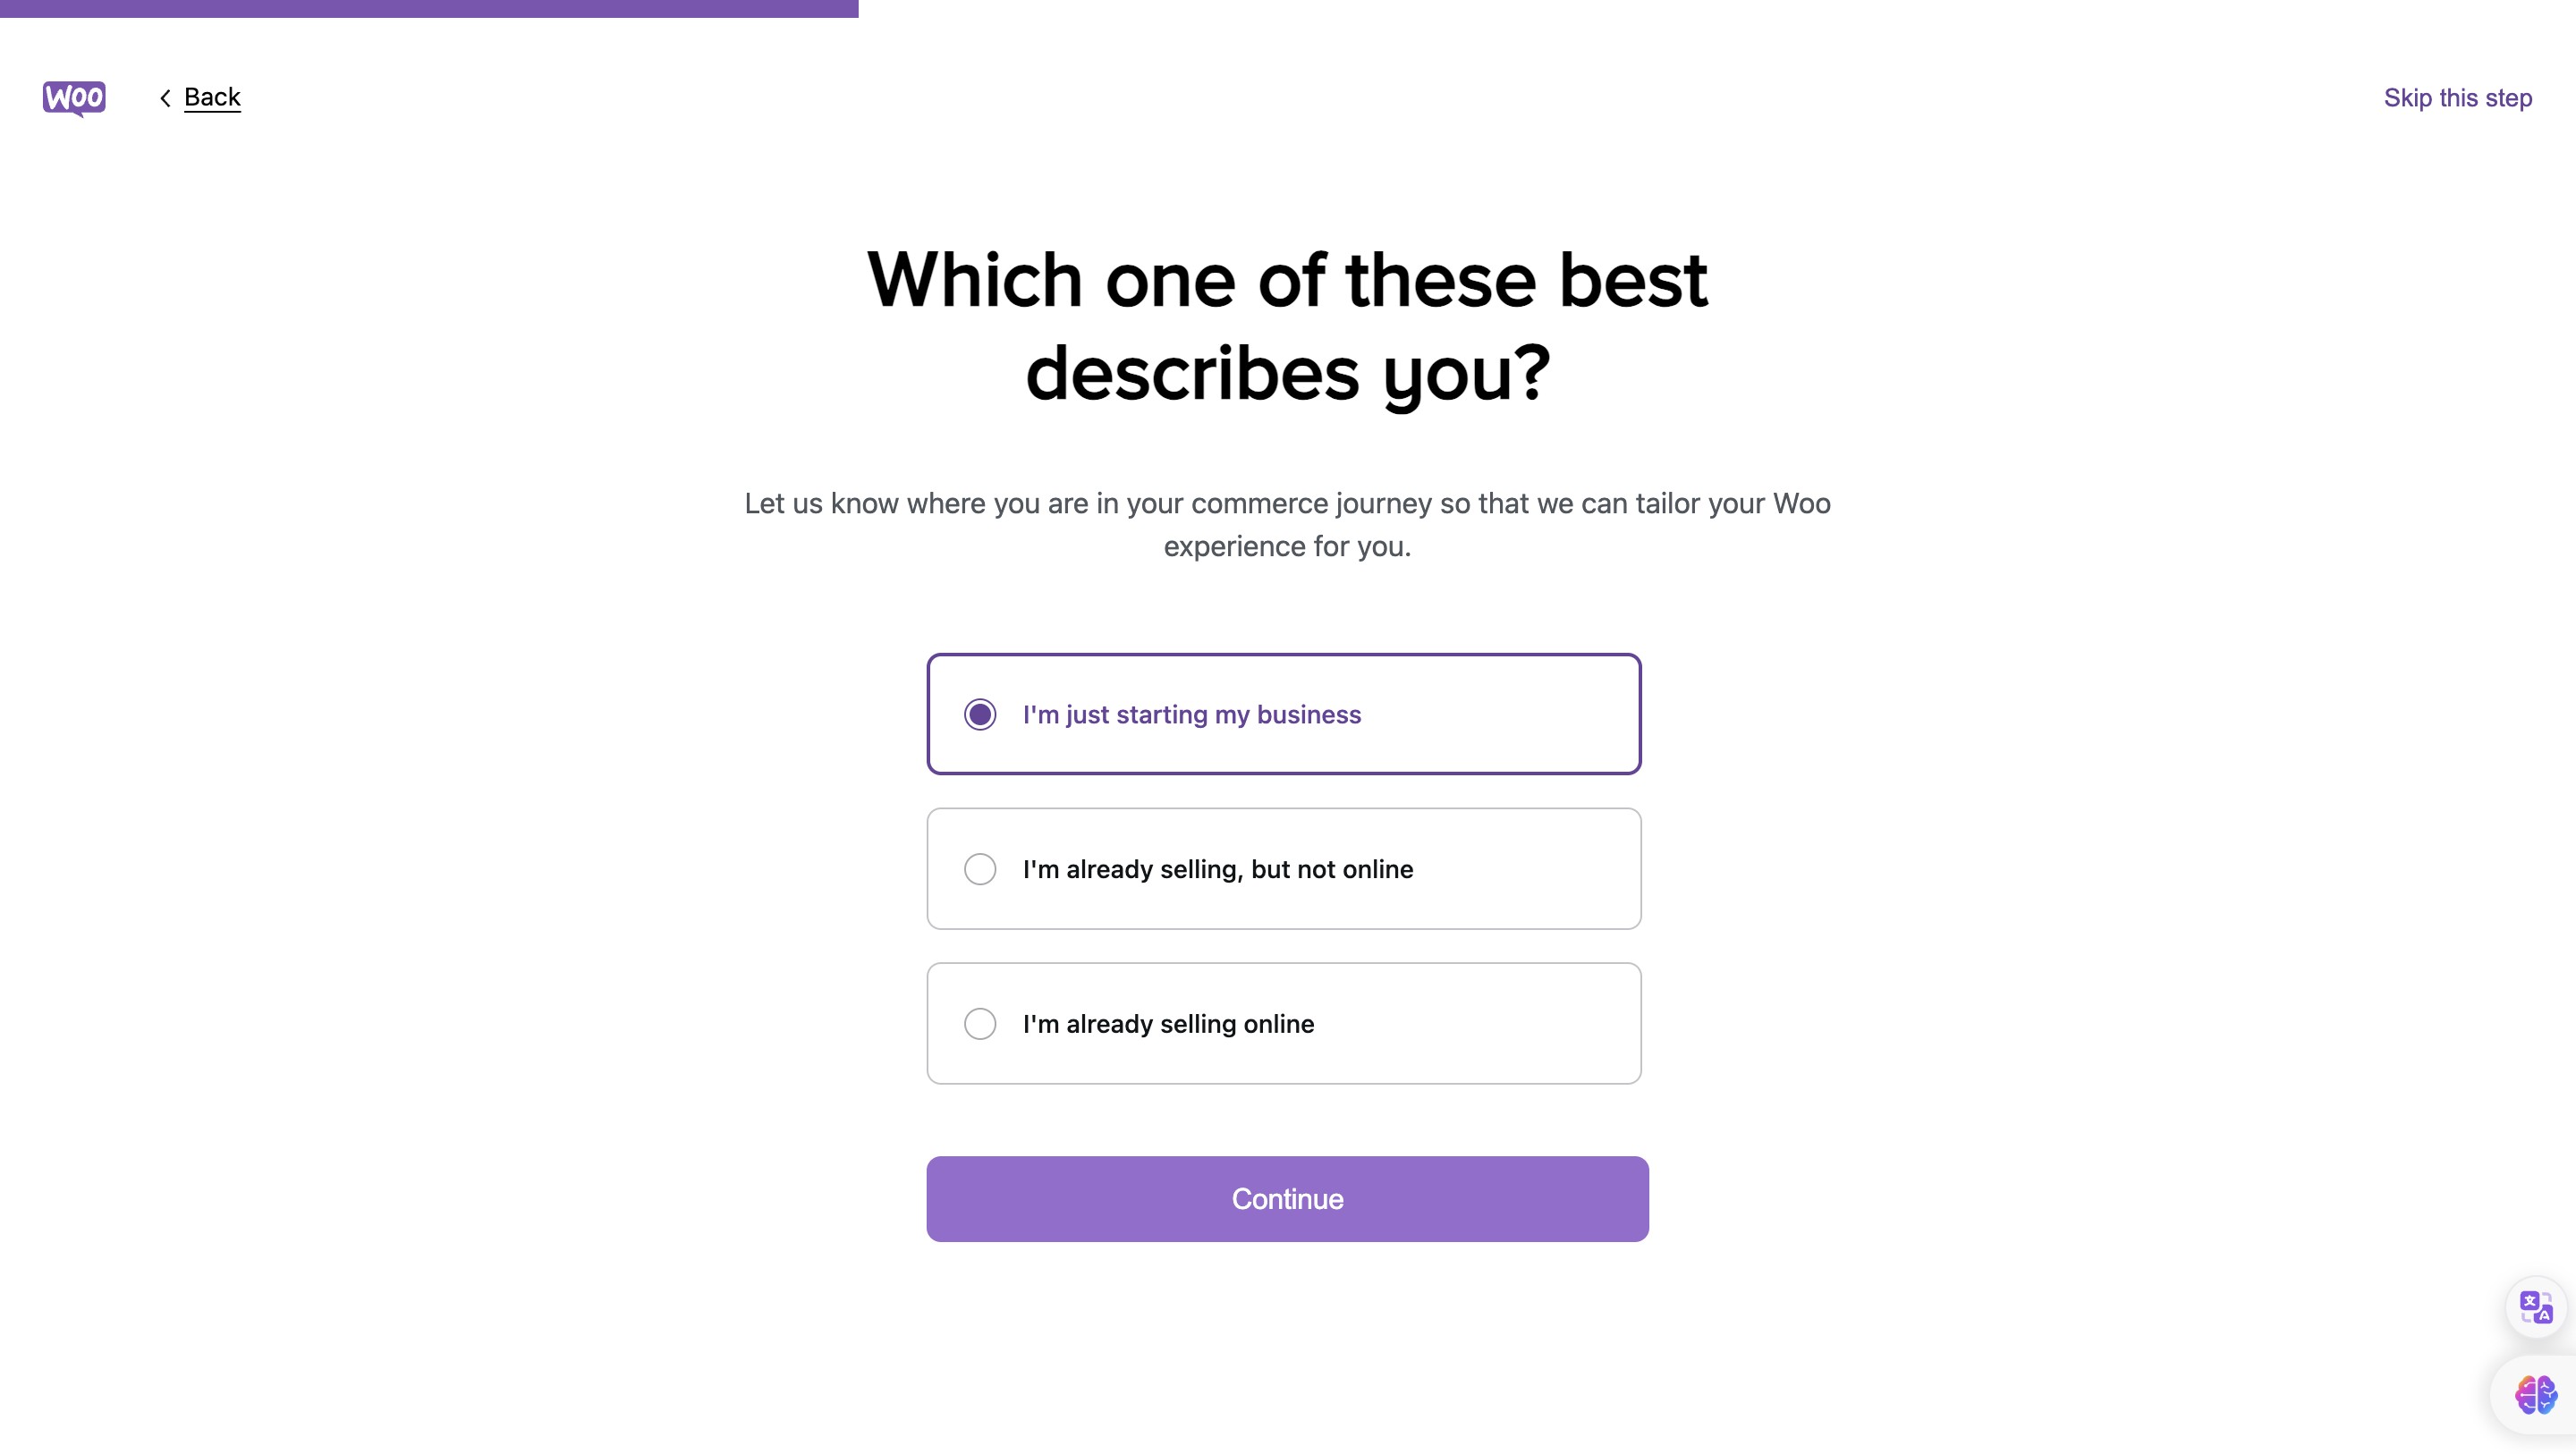Open the colorful brain assistant icon
The width and height of the screenshot is (2576, 1454).
point(2535,1394)
